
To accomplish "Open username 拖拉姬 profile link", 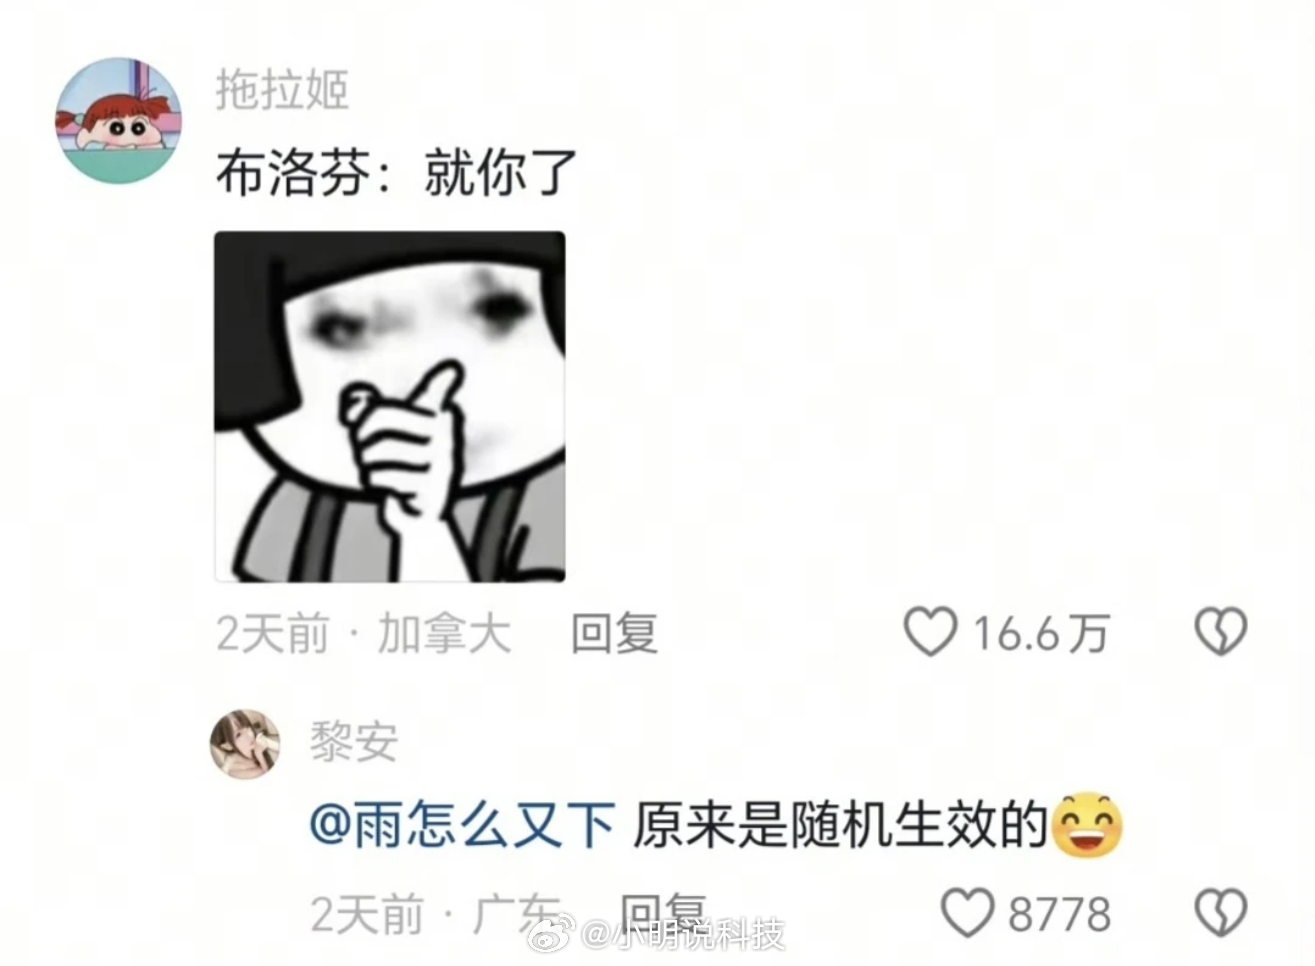I will click(282, 91).
